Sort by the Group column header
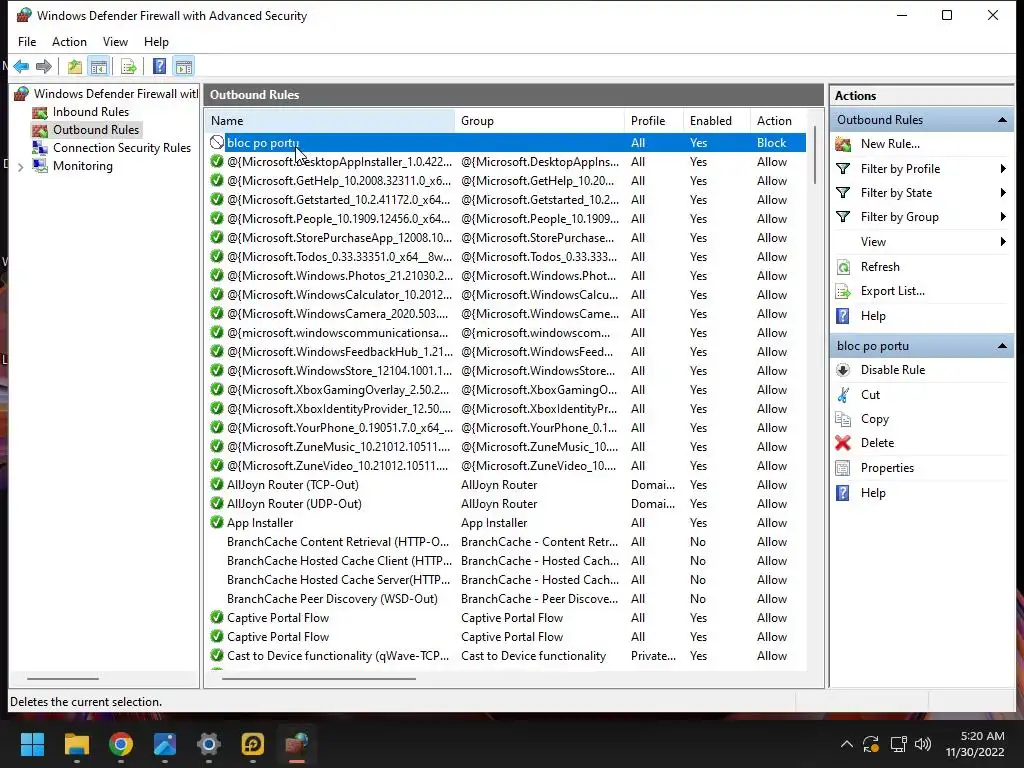This screenshot has height=768, width=1024. point(539,121)
